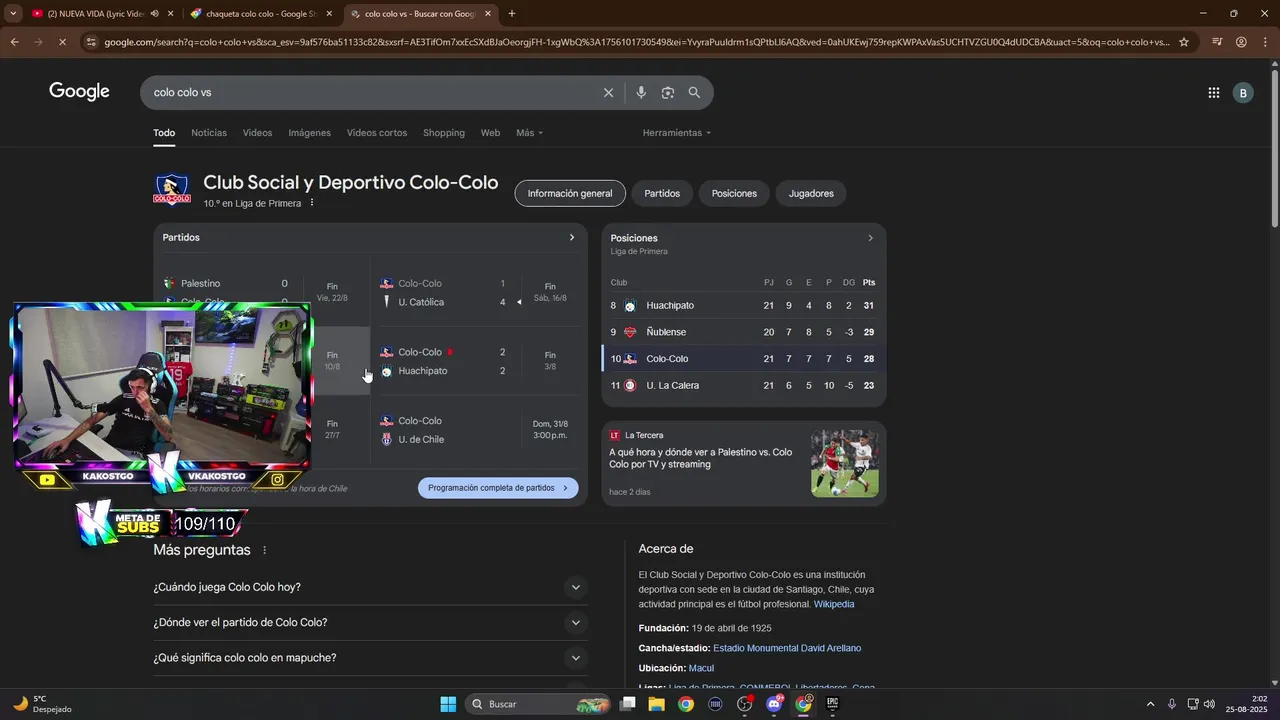Show hidden system tray icons
The image size is (1280, 720).
point(1150,704)
